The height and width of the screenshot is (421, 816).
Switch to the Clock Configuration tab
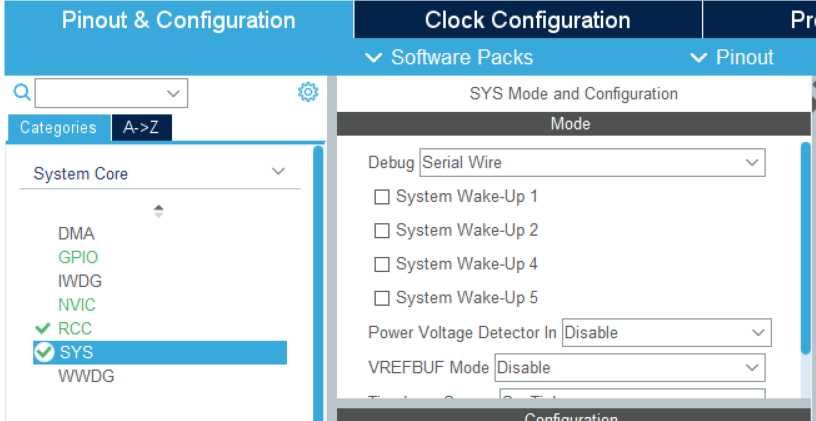[527, 20]
